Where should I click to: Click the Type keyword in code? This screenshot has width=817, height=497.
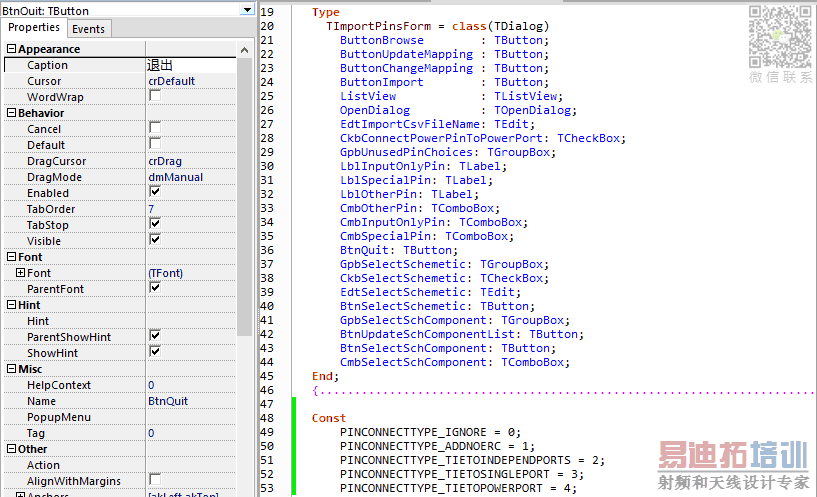tap(326, 12)
